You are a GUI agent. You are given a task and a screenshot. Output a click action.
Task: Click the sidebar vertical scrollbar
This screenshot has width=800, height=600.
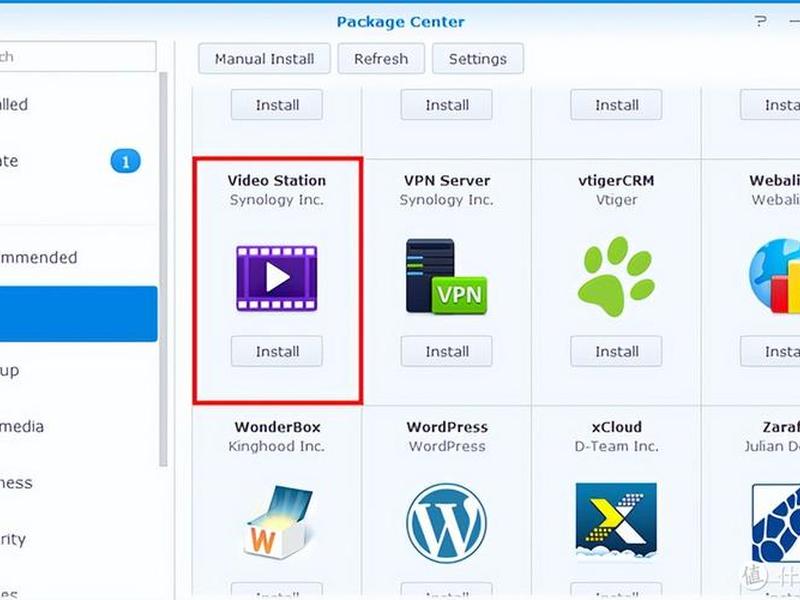coord(163,269)
